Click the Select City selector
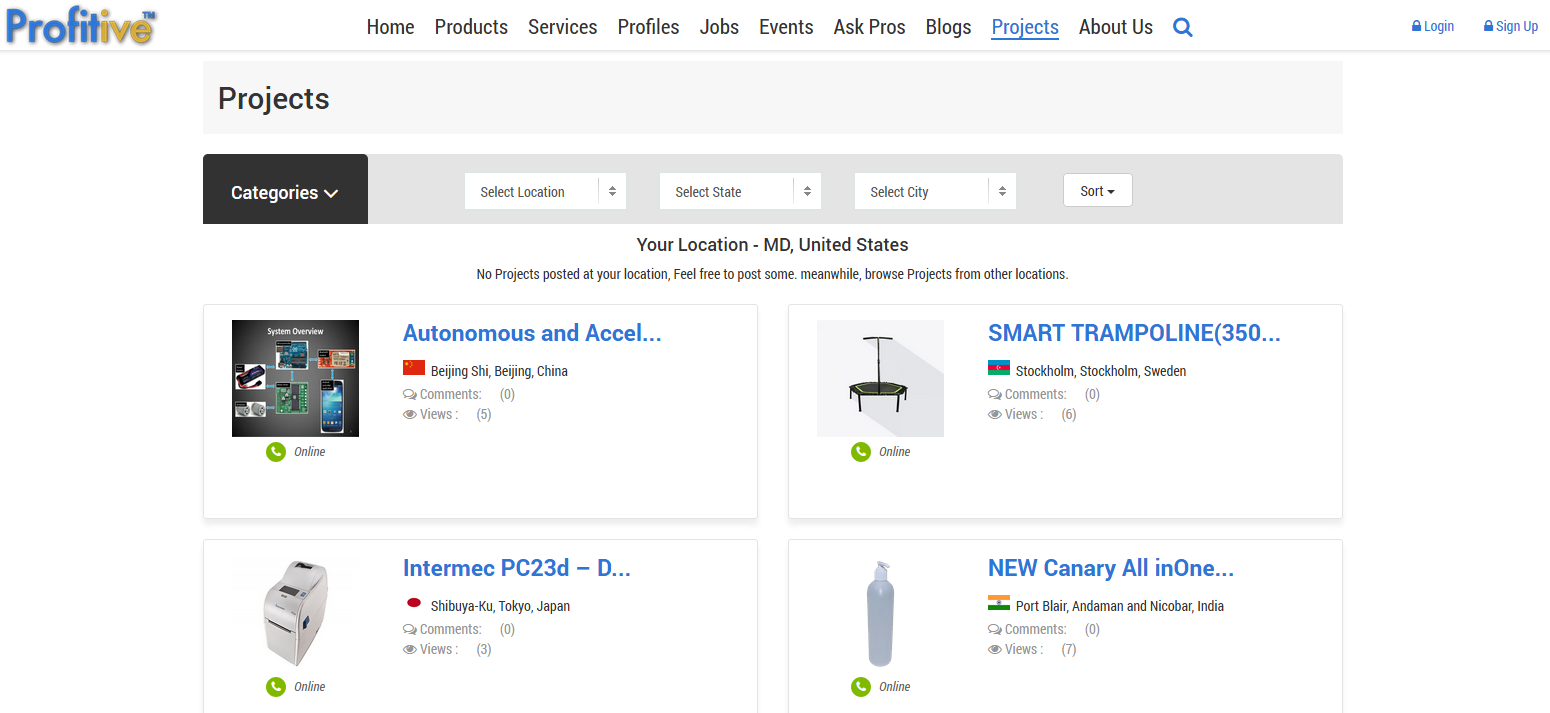Image resolution: width=1550 pixels, height=713 pixels. click(x=934, y=191)
